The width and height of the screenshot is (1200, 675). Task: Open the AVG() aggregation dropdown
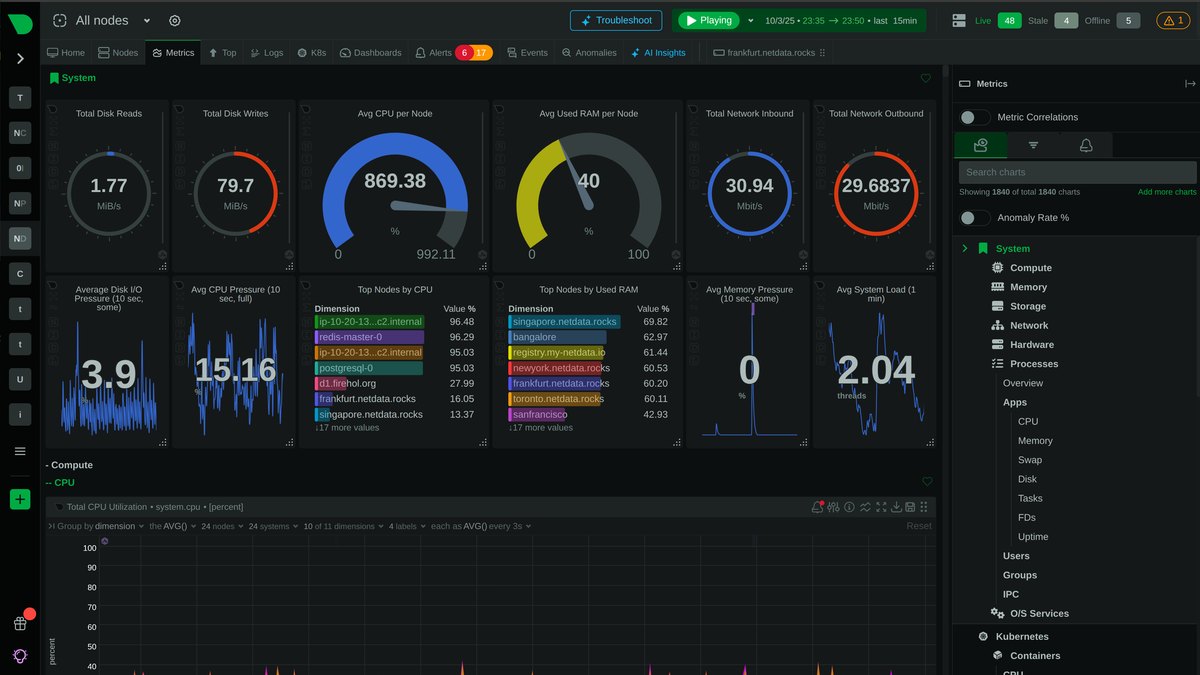[173, 526]
